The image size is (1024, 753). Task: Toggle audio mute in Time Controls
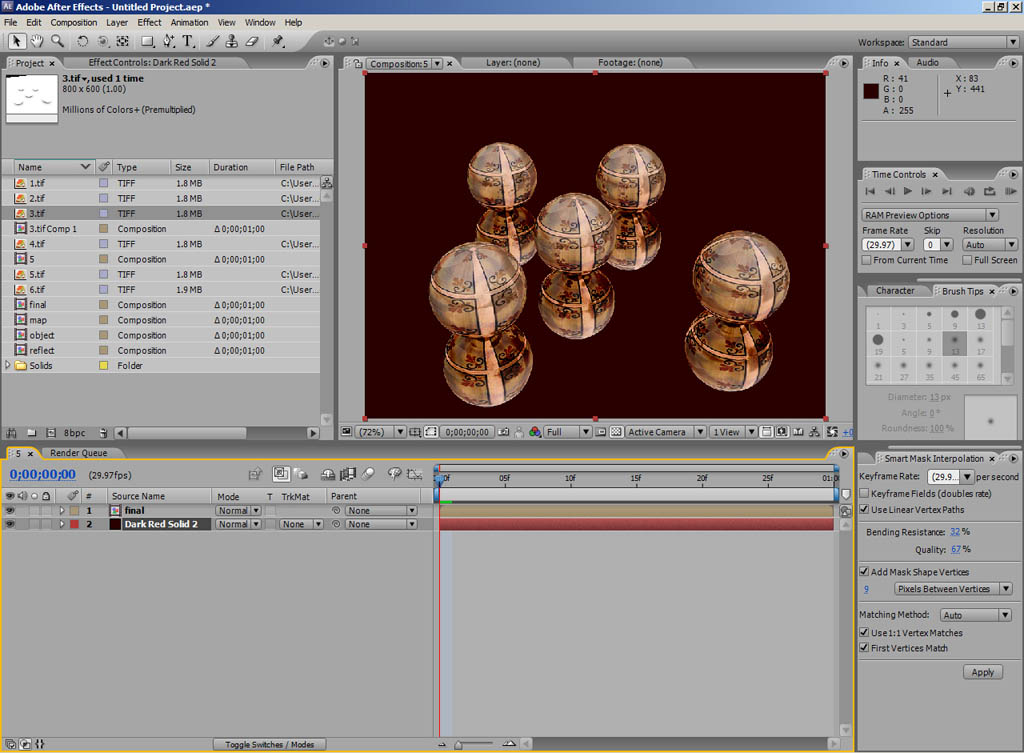[969, 191]
